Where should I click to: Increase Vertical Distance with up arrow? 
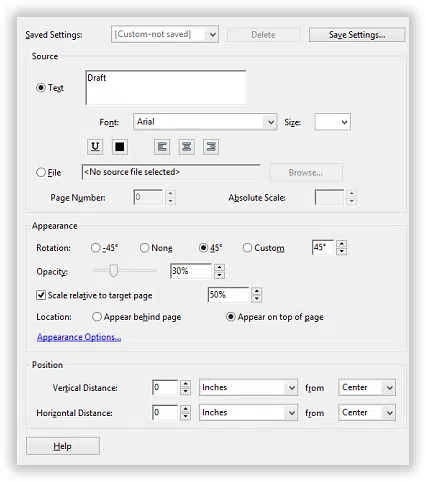point(185,383)
